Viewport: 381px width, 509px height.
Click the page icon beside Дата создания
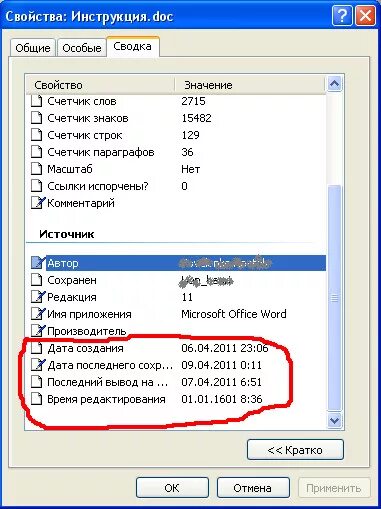point(37,348)
